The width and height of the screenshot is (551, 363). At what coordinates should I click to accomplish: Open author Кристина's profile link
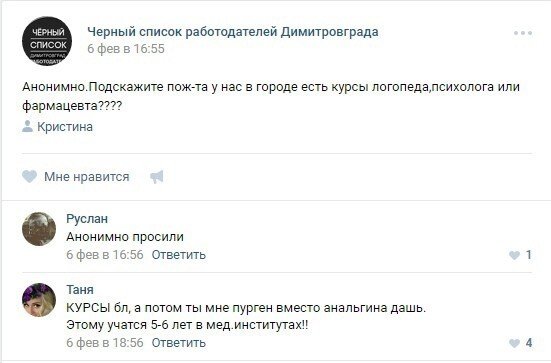click(65, 127)
